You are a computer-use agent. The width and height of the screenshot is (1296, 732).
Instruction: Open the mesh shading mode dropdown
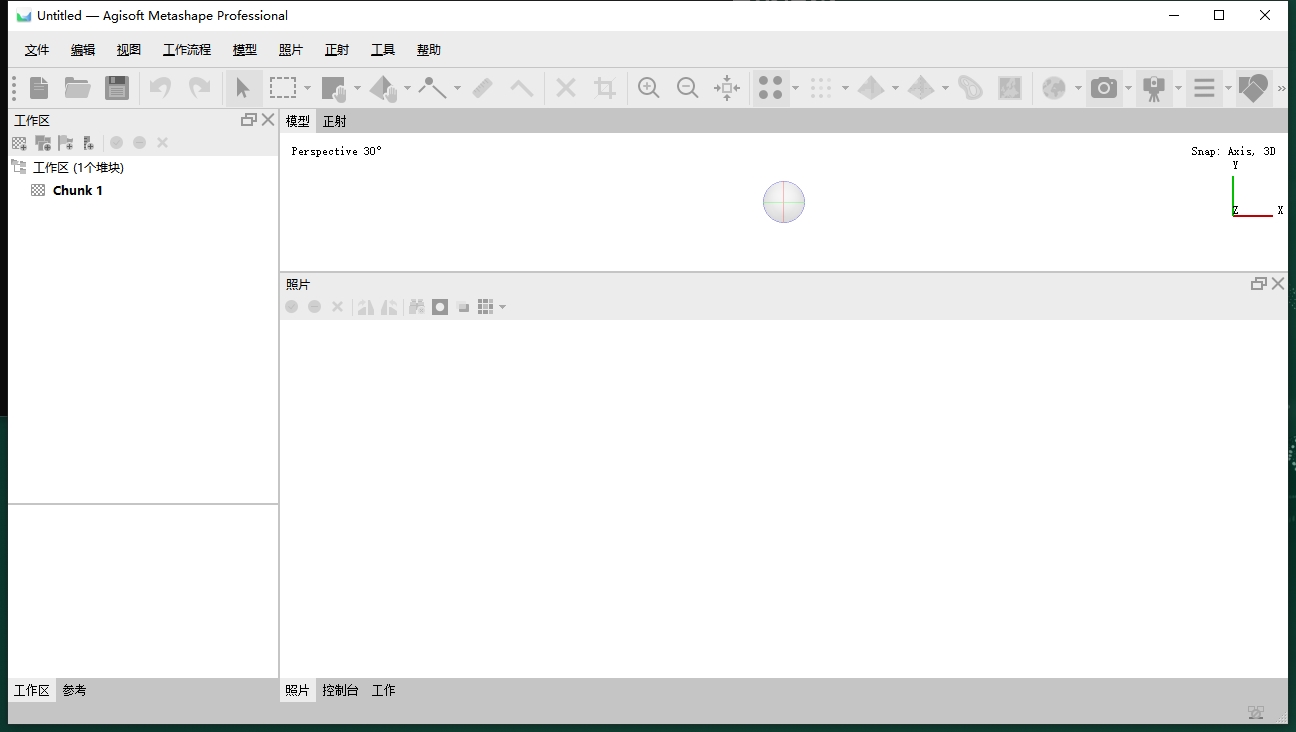point(895,87)
